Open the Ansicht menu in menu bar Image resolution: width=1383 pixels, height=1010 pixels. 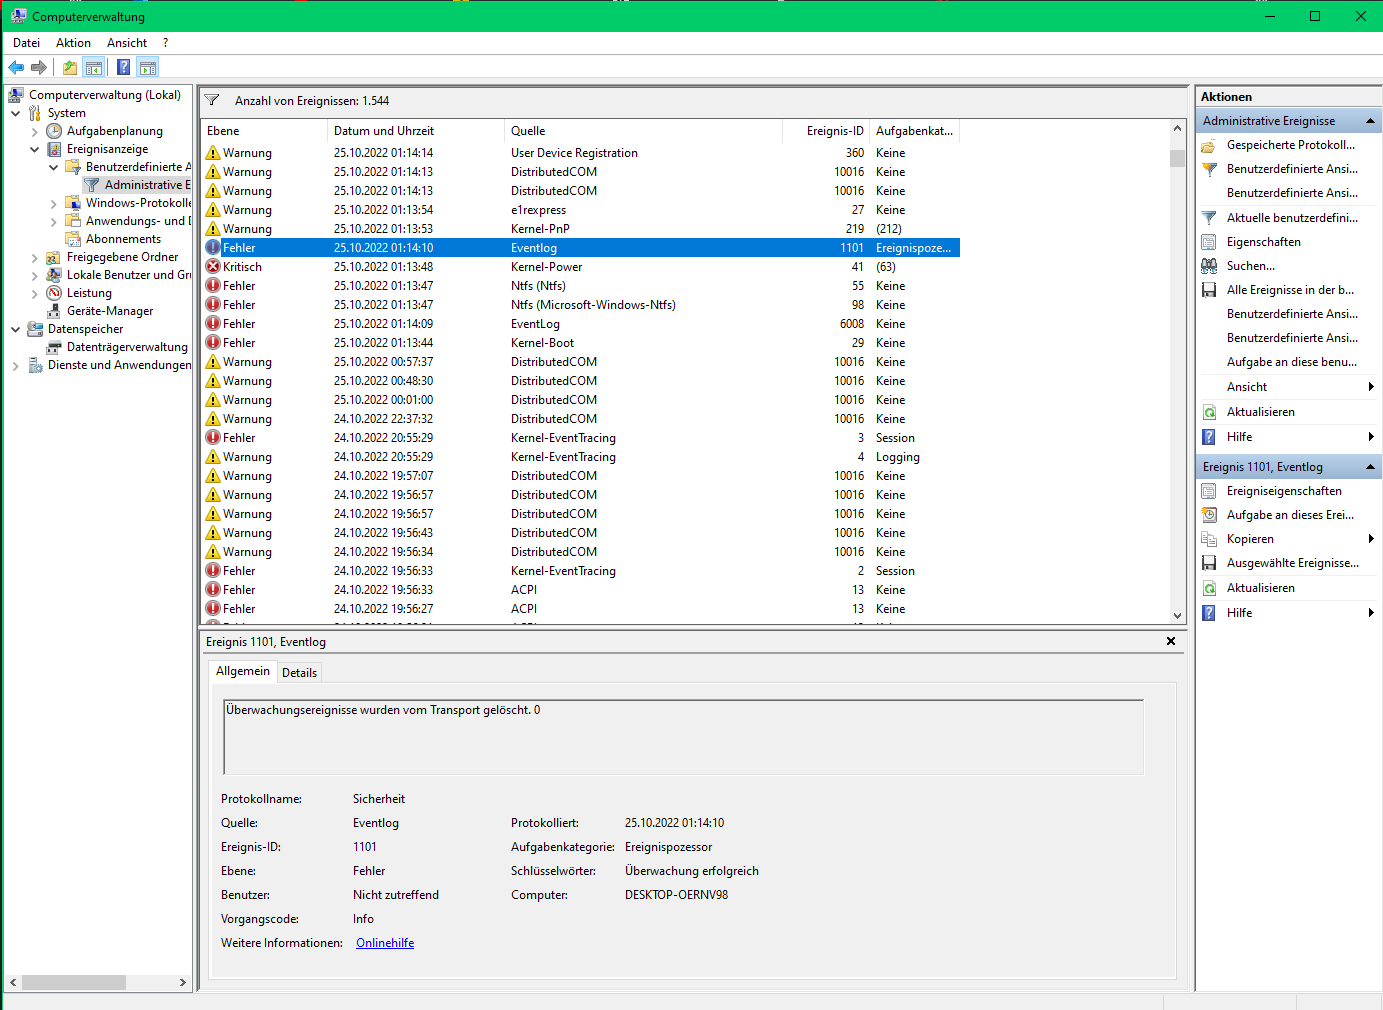(x=127, y=43)
